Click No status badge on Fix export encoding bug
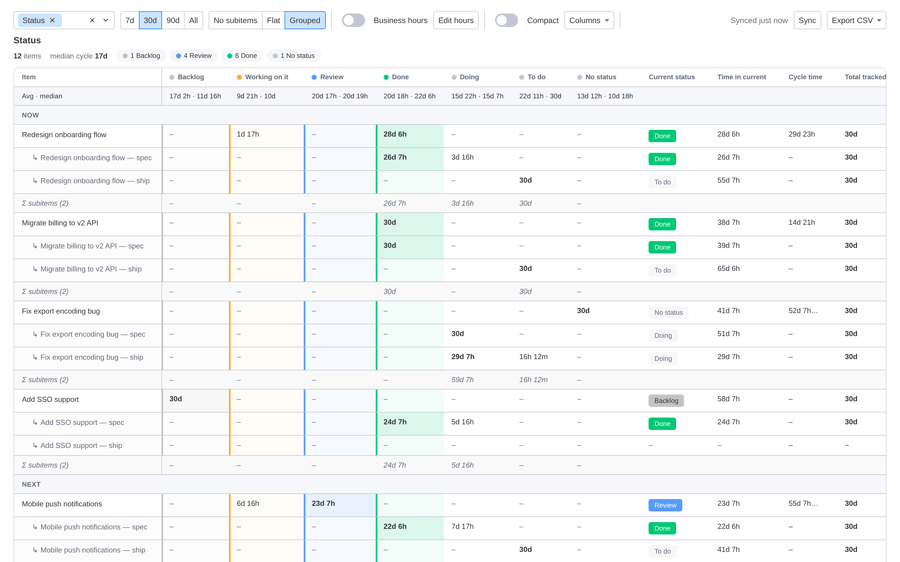900x562 pixels. point(668,313)
